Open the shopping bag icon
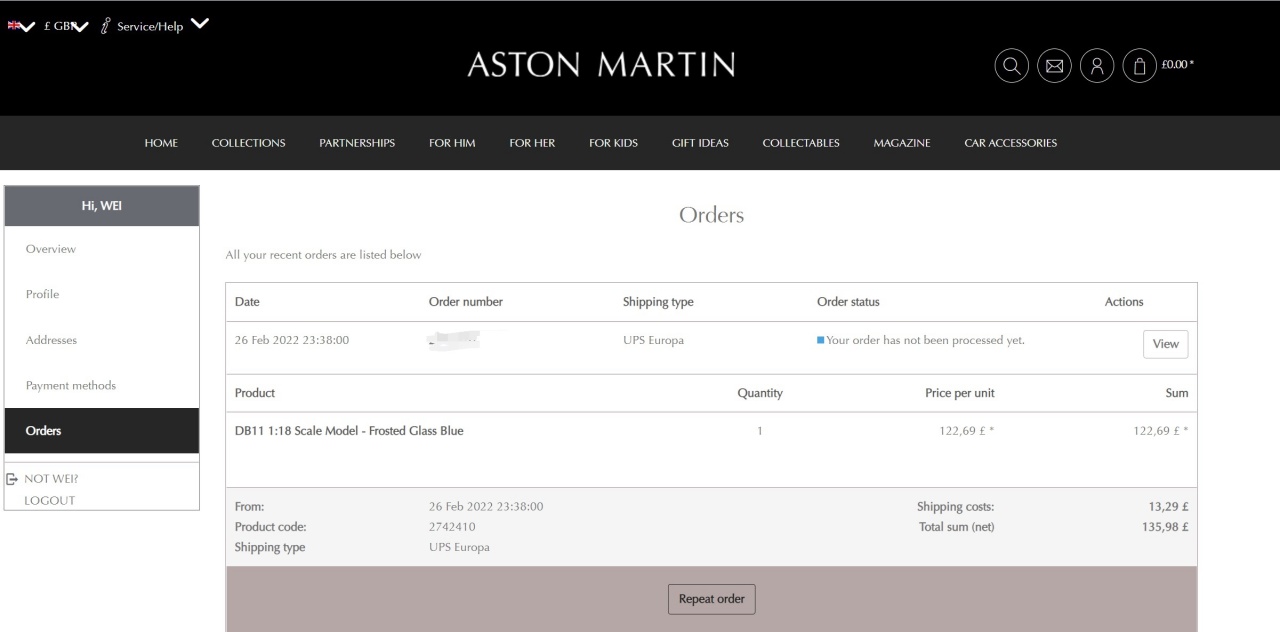The image size is (1280, 632). (1140, 66)
